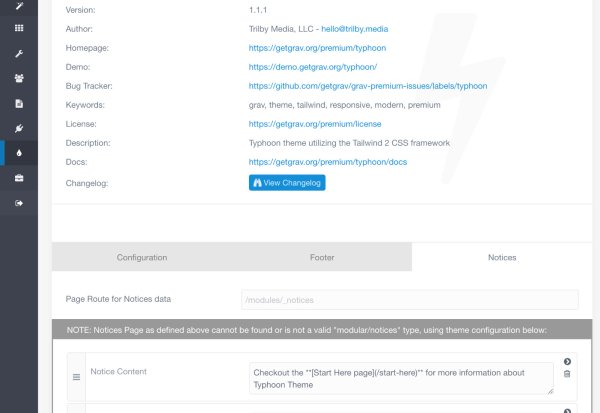This screenshot has height=413, width=600.
Task: Open Plugins plug icon in sidebar
Action: [19, 128]
